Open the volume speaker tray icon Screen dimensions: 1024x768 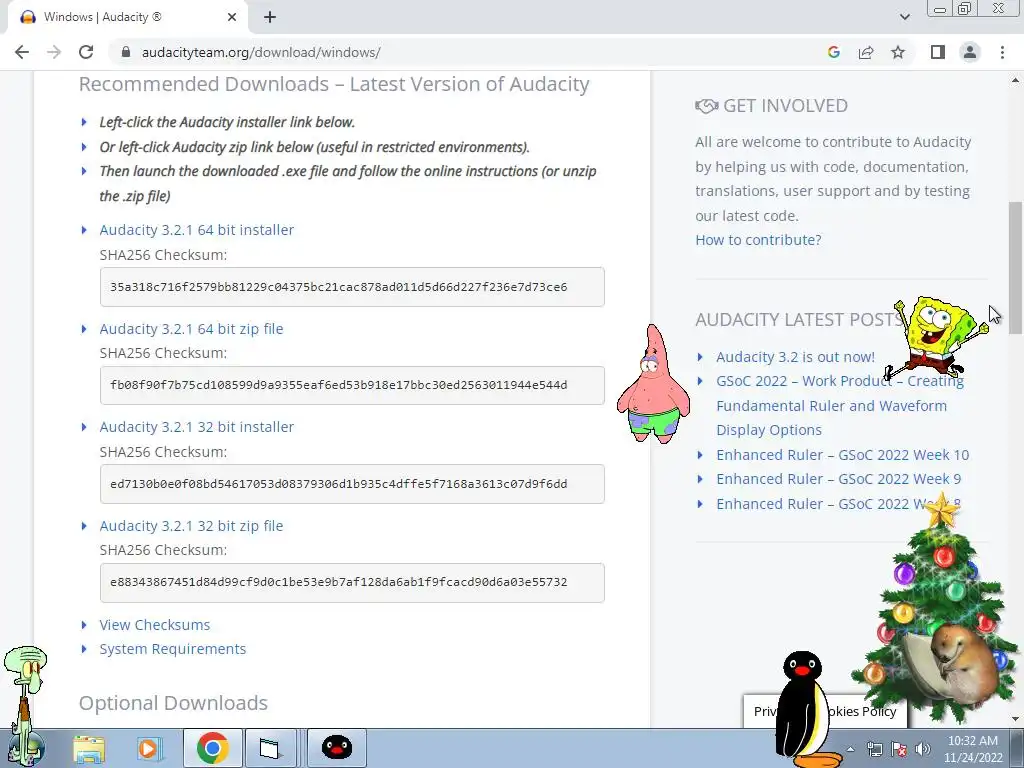pos(923,749)
